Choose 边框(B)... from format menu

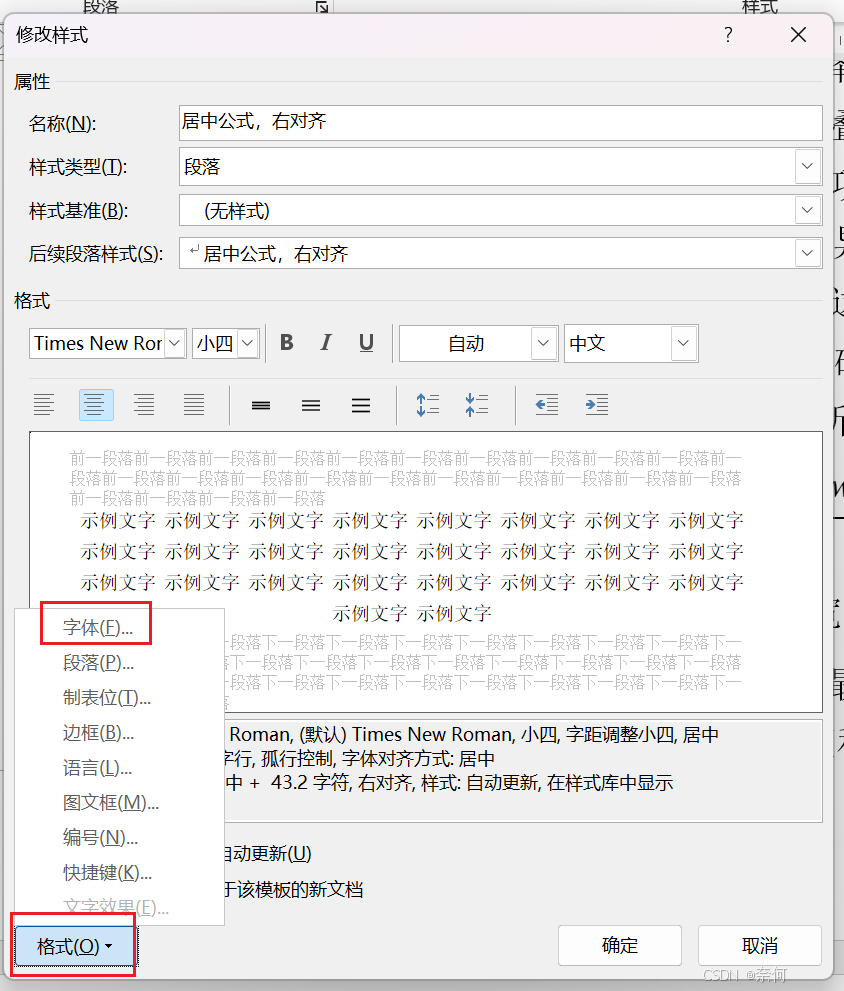tap(99, 733)
